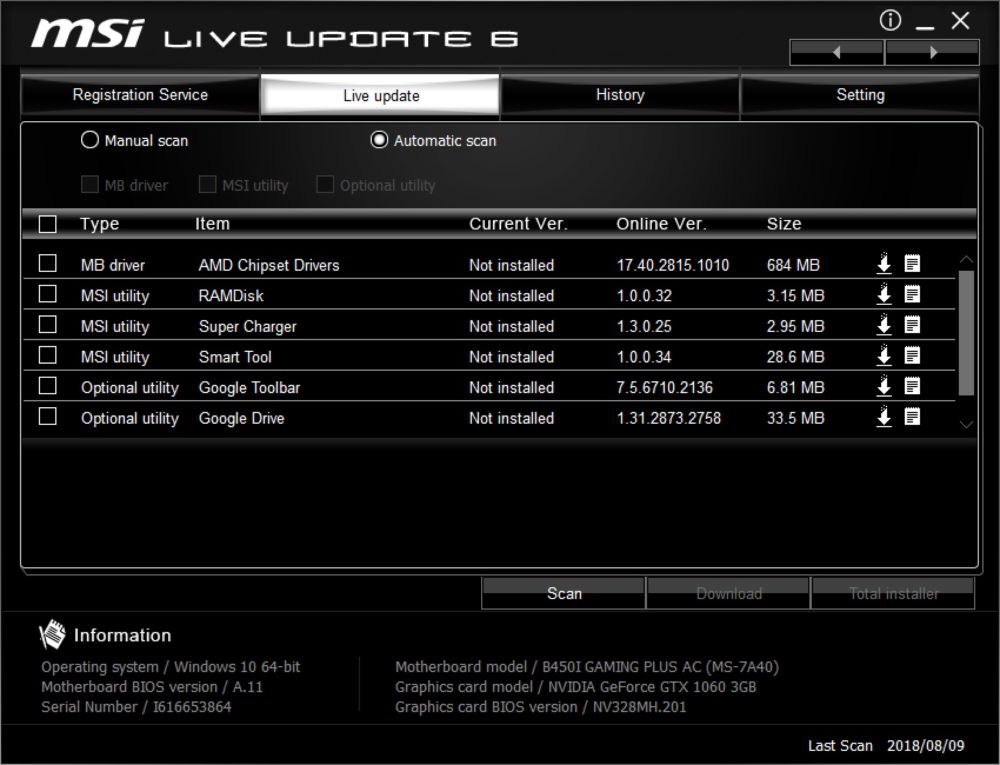Open release notes for AMD Chipset Drivers
This screenshot has height=765, width=1000.
point(912,263)
